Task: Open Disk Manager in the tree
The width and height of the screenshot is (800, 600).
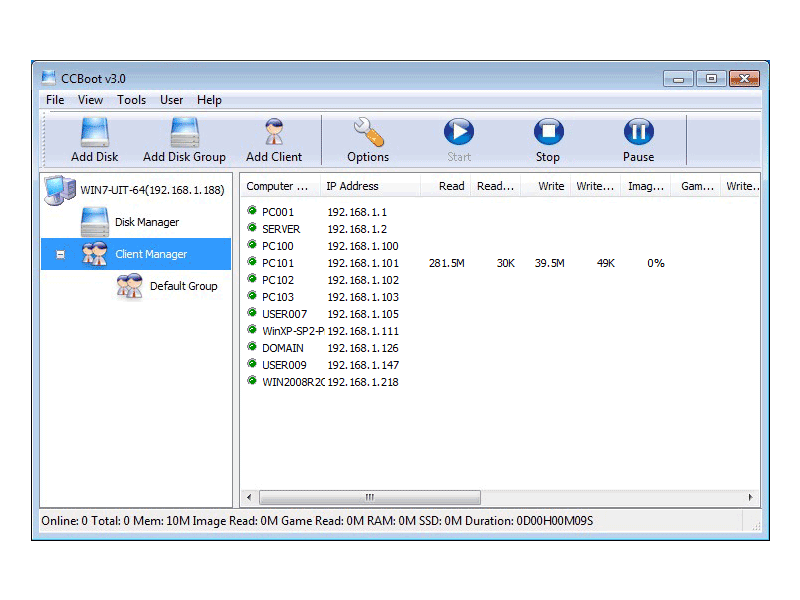Action: (x=147, y=222)
